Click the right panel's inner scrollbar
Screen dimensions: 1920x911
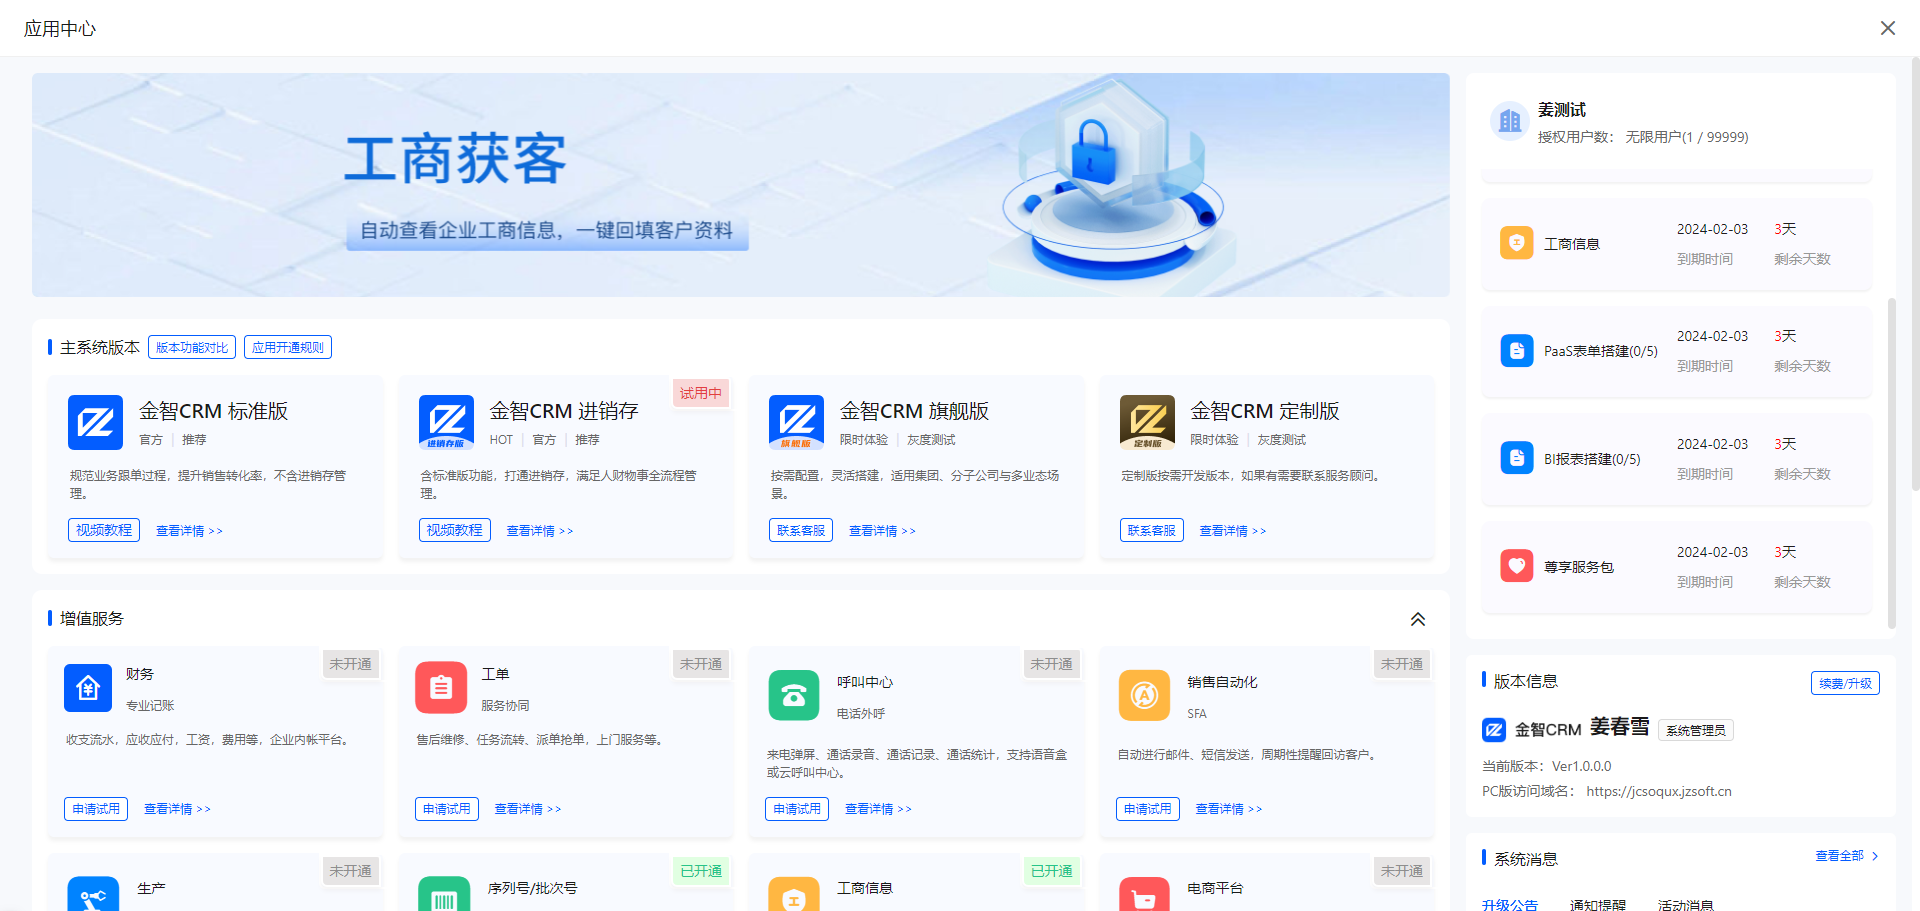pyautogui.click(x=1891, y=463)
